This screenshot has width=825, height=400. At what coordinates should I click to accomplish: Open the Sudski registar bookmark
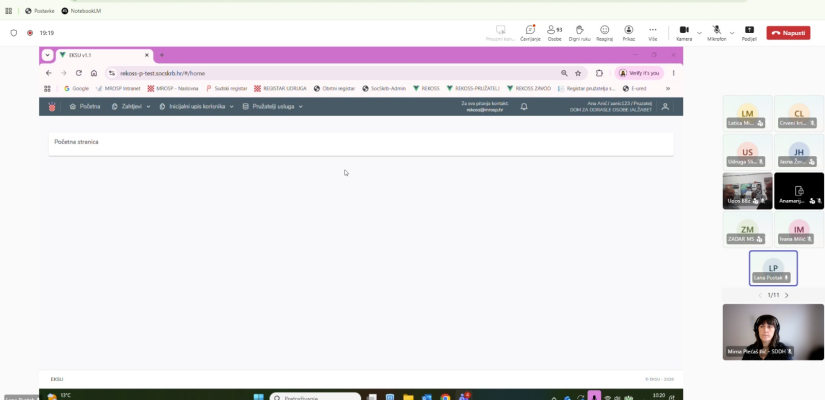point(226,88)
